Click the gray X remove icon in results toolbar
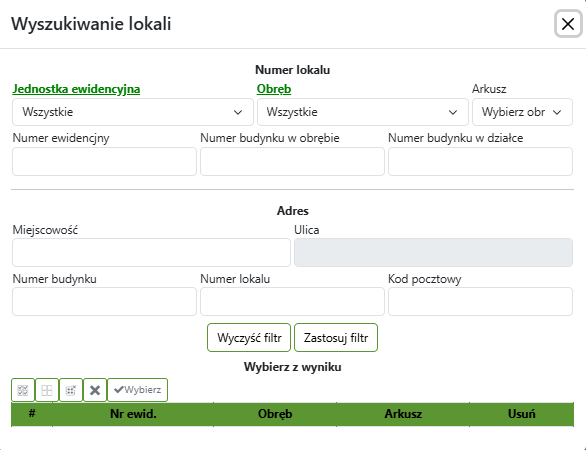Screen dimensions: 586x450 click(95, 390)
